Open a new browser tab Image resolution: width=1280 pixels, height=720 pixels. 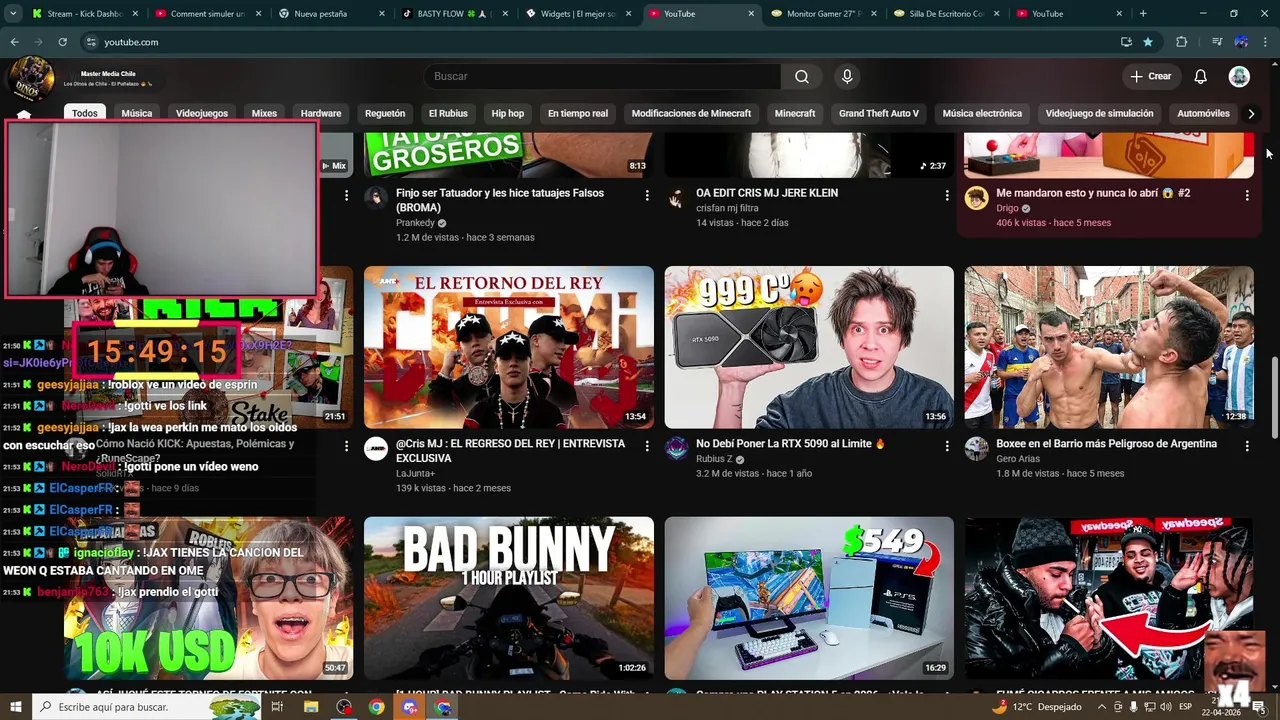click(1143, 14)
